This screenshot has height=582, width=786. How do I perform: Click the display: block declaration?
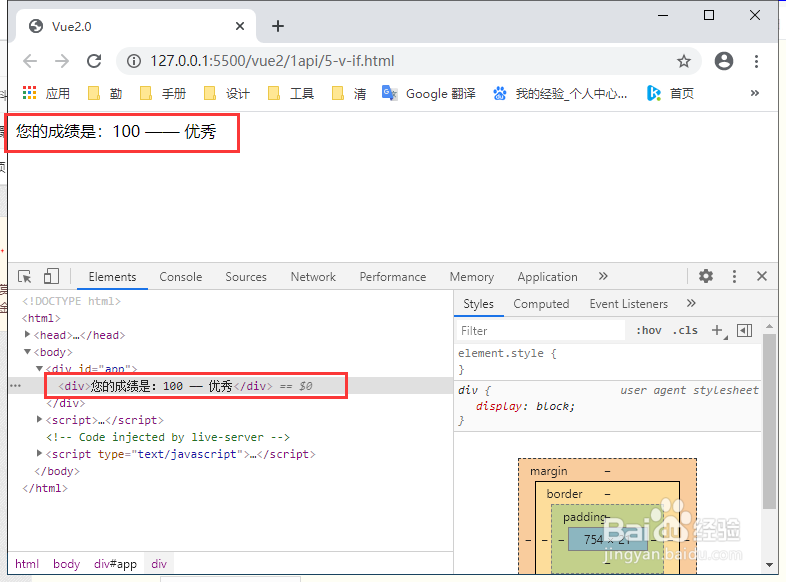(x=525, y=406)
